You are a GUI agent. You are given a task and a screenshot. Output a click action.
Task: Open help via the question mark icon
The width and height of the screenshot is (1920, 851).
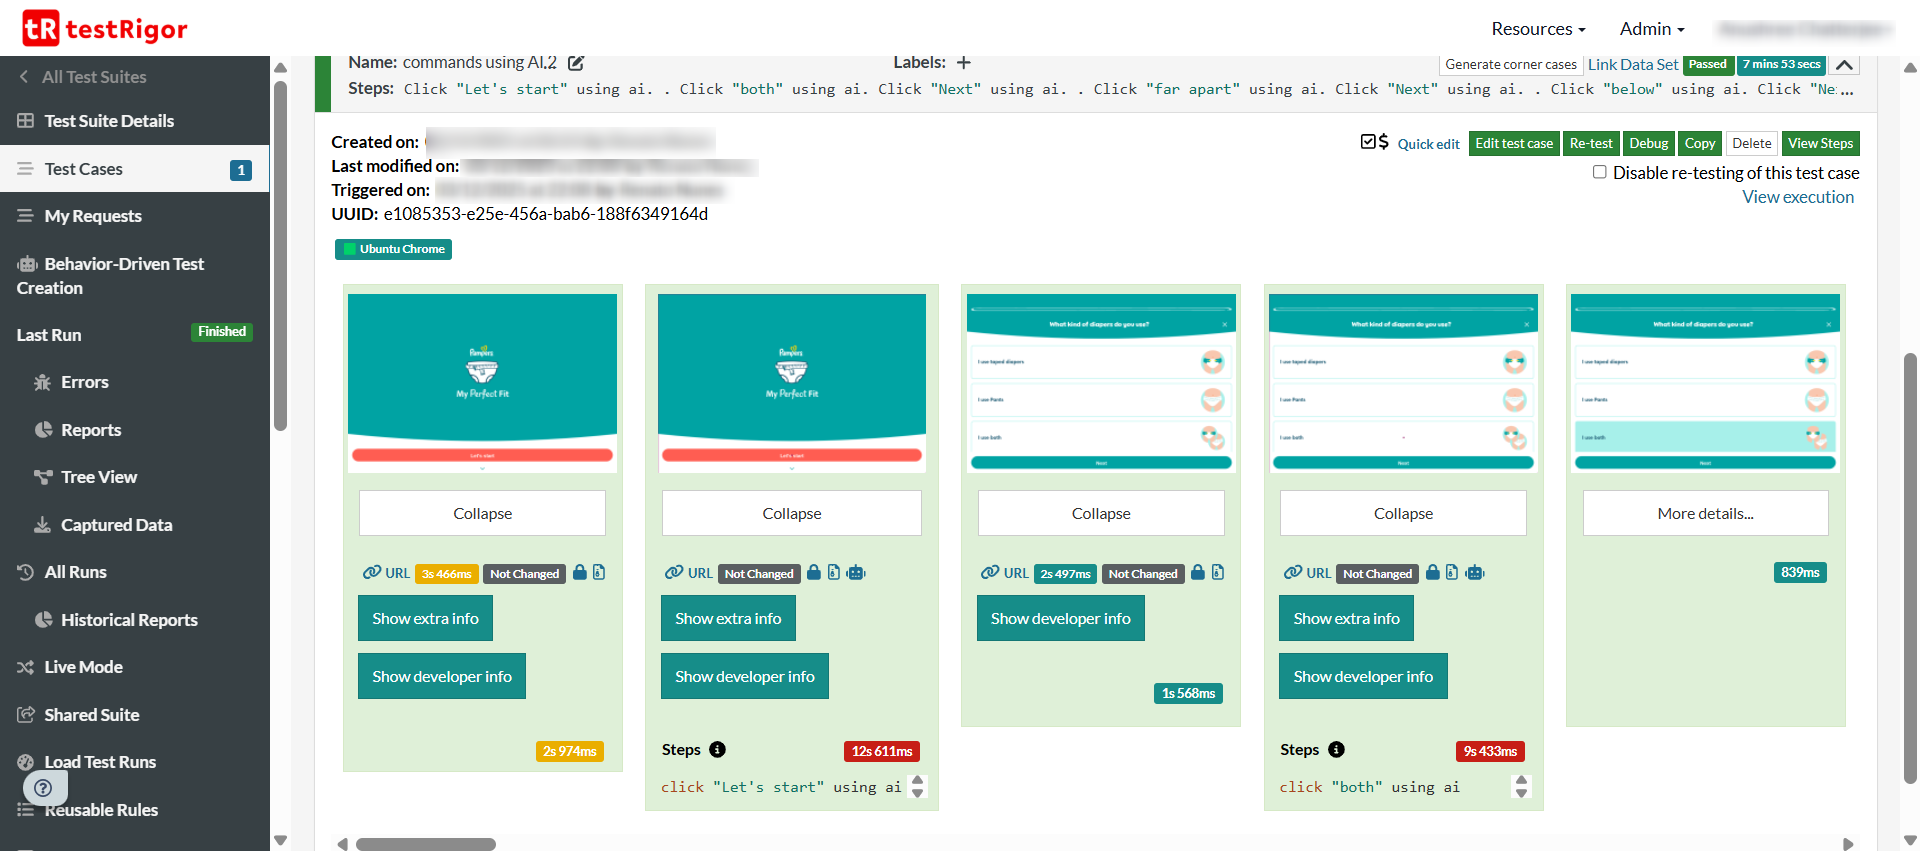(x=43, y=788)
